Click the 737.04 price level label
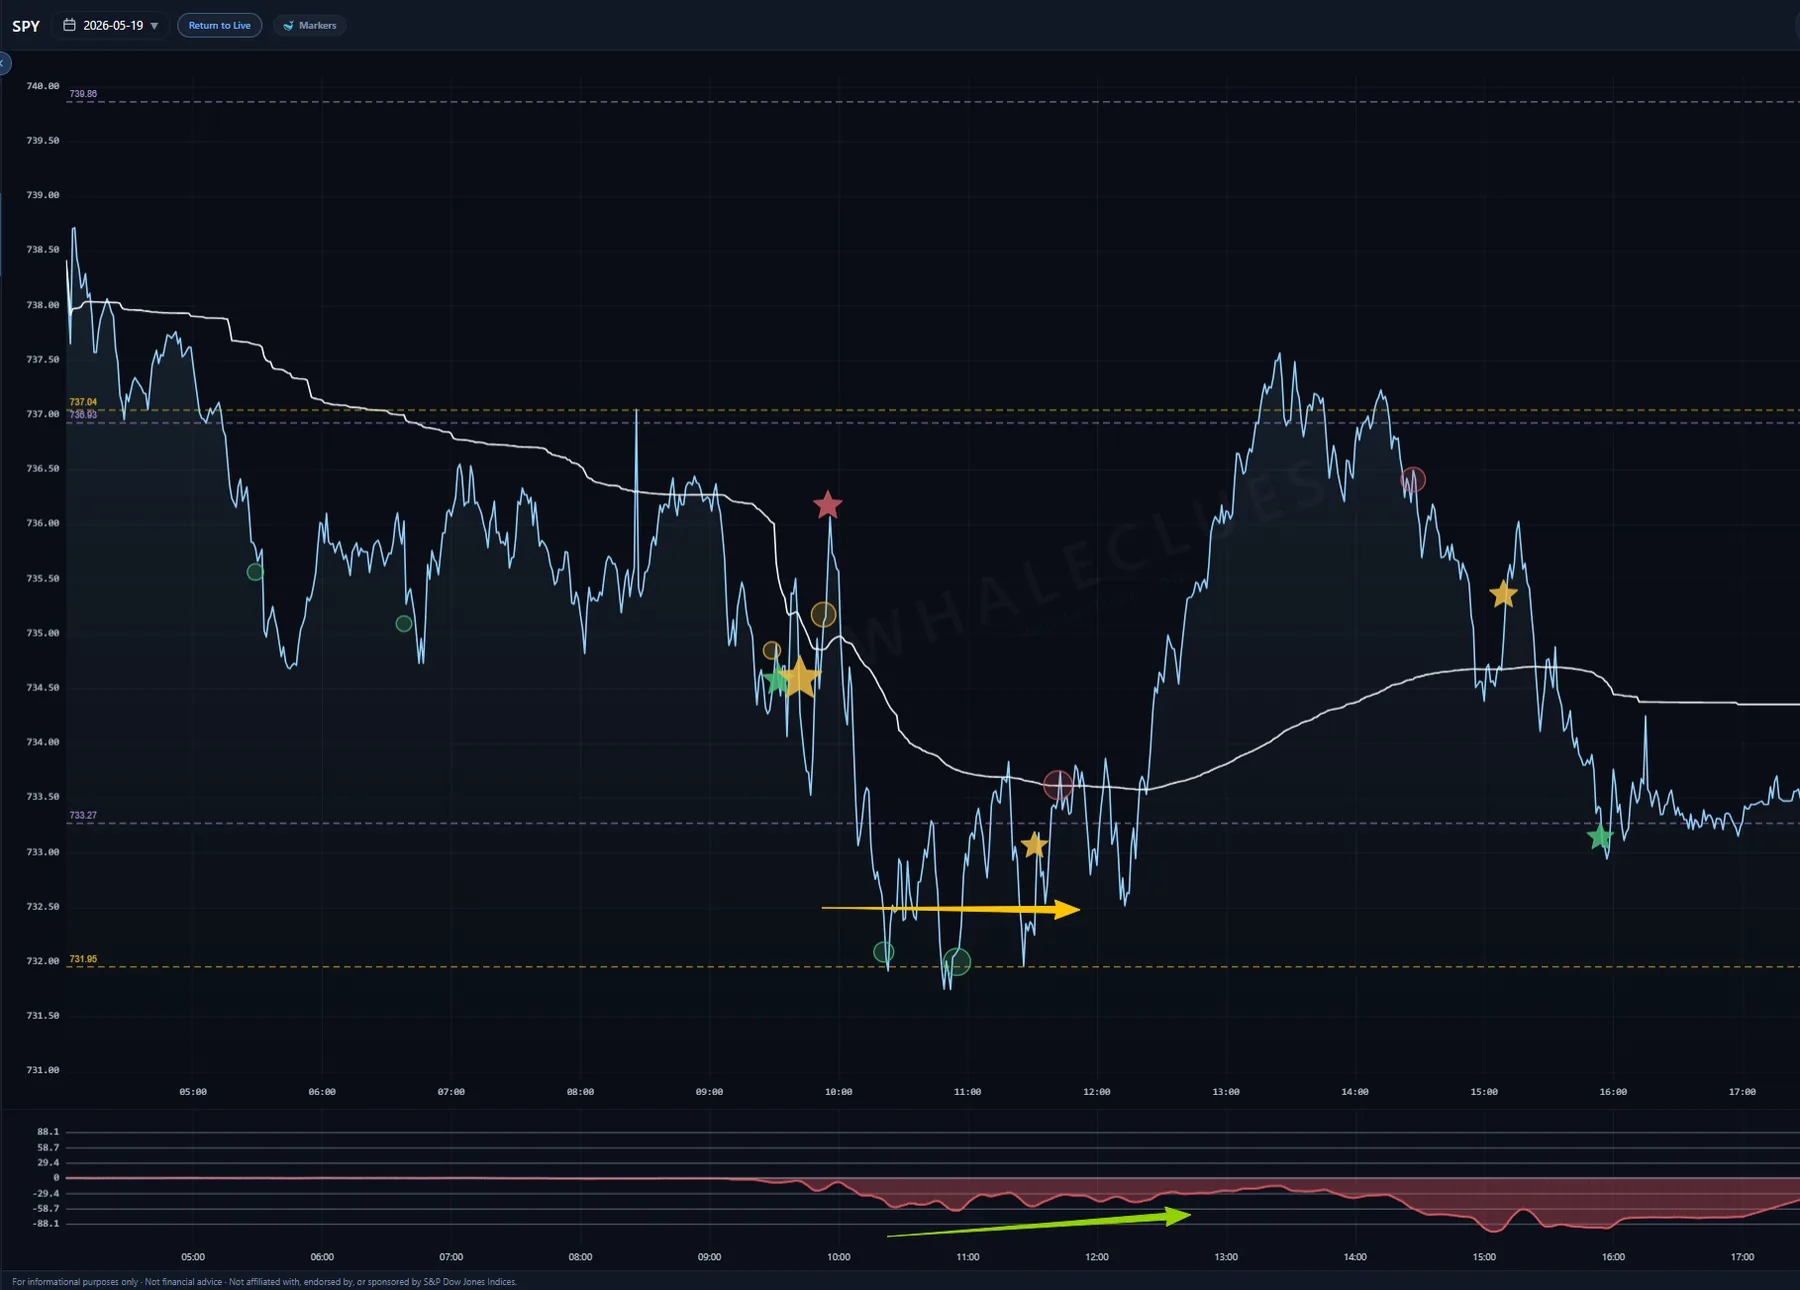1800x1290 pixels. tap(83, 402)
